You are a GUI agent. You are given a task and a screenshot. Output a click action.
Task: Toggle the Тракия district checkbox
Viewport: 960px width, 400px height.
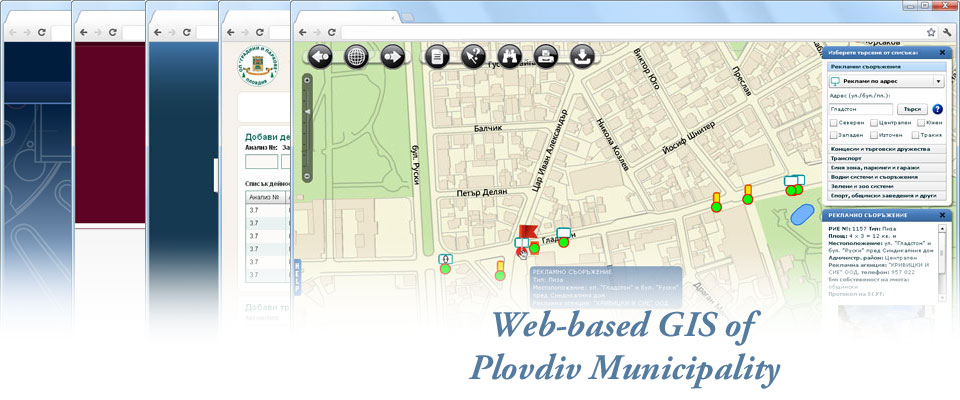tap(915, 135)
